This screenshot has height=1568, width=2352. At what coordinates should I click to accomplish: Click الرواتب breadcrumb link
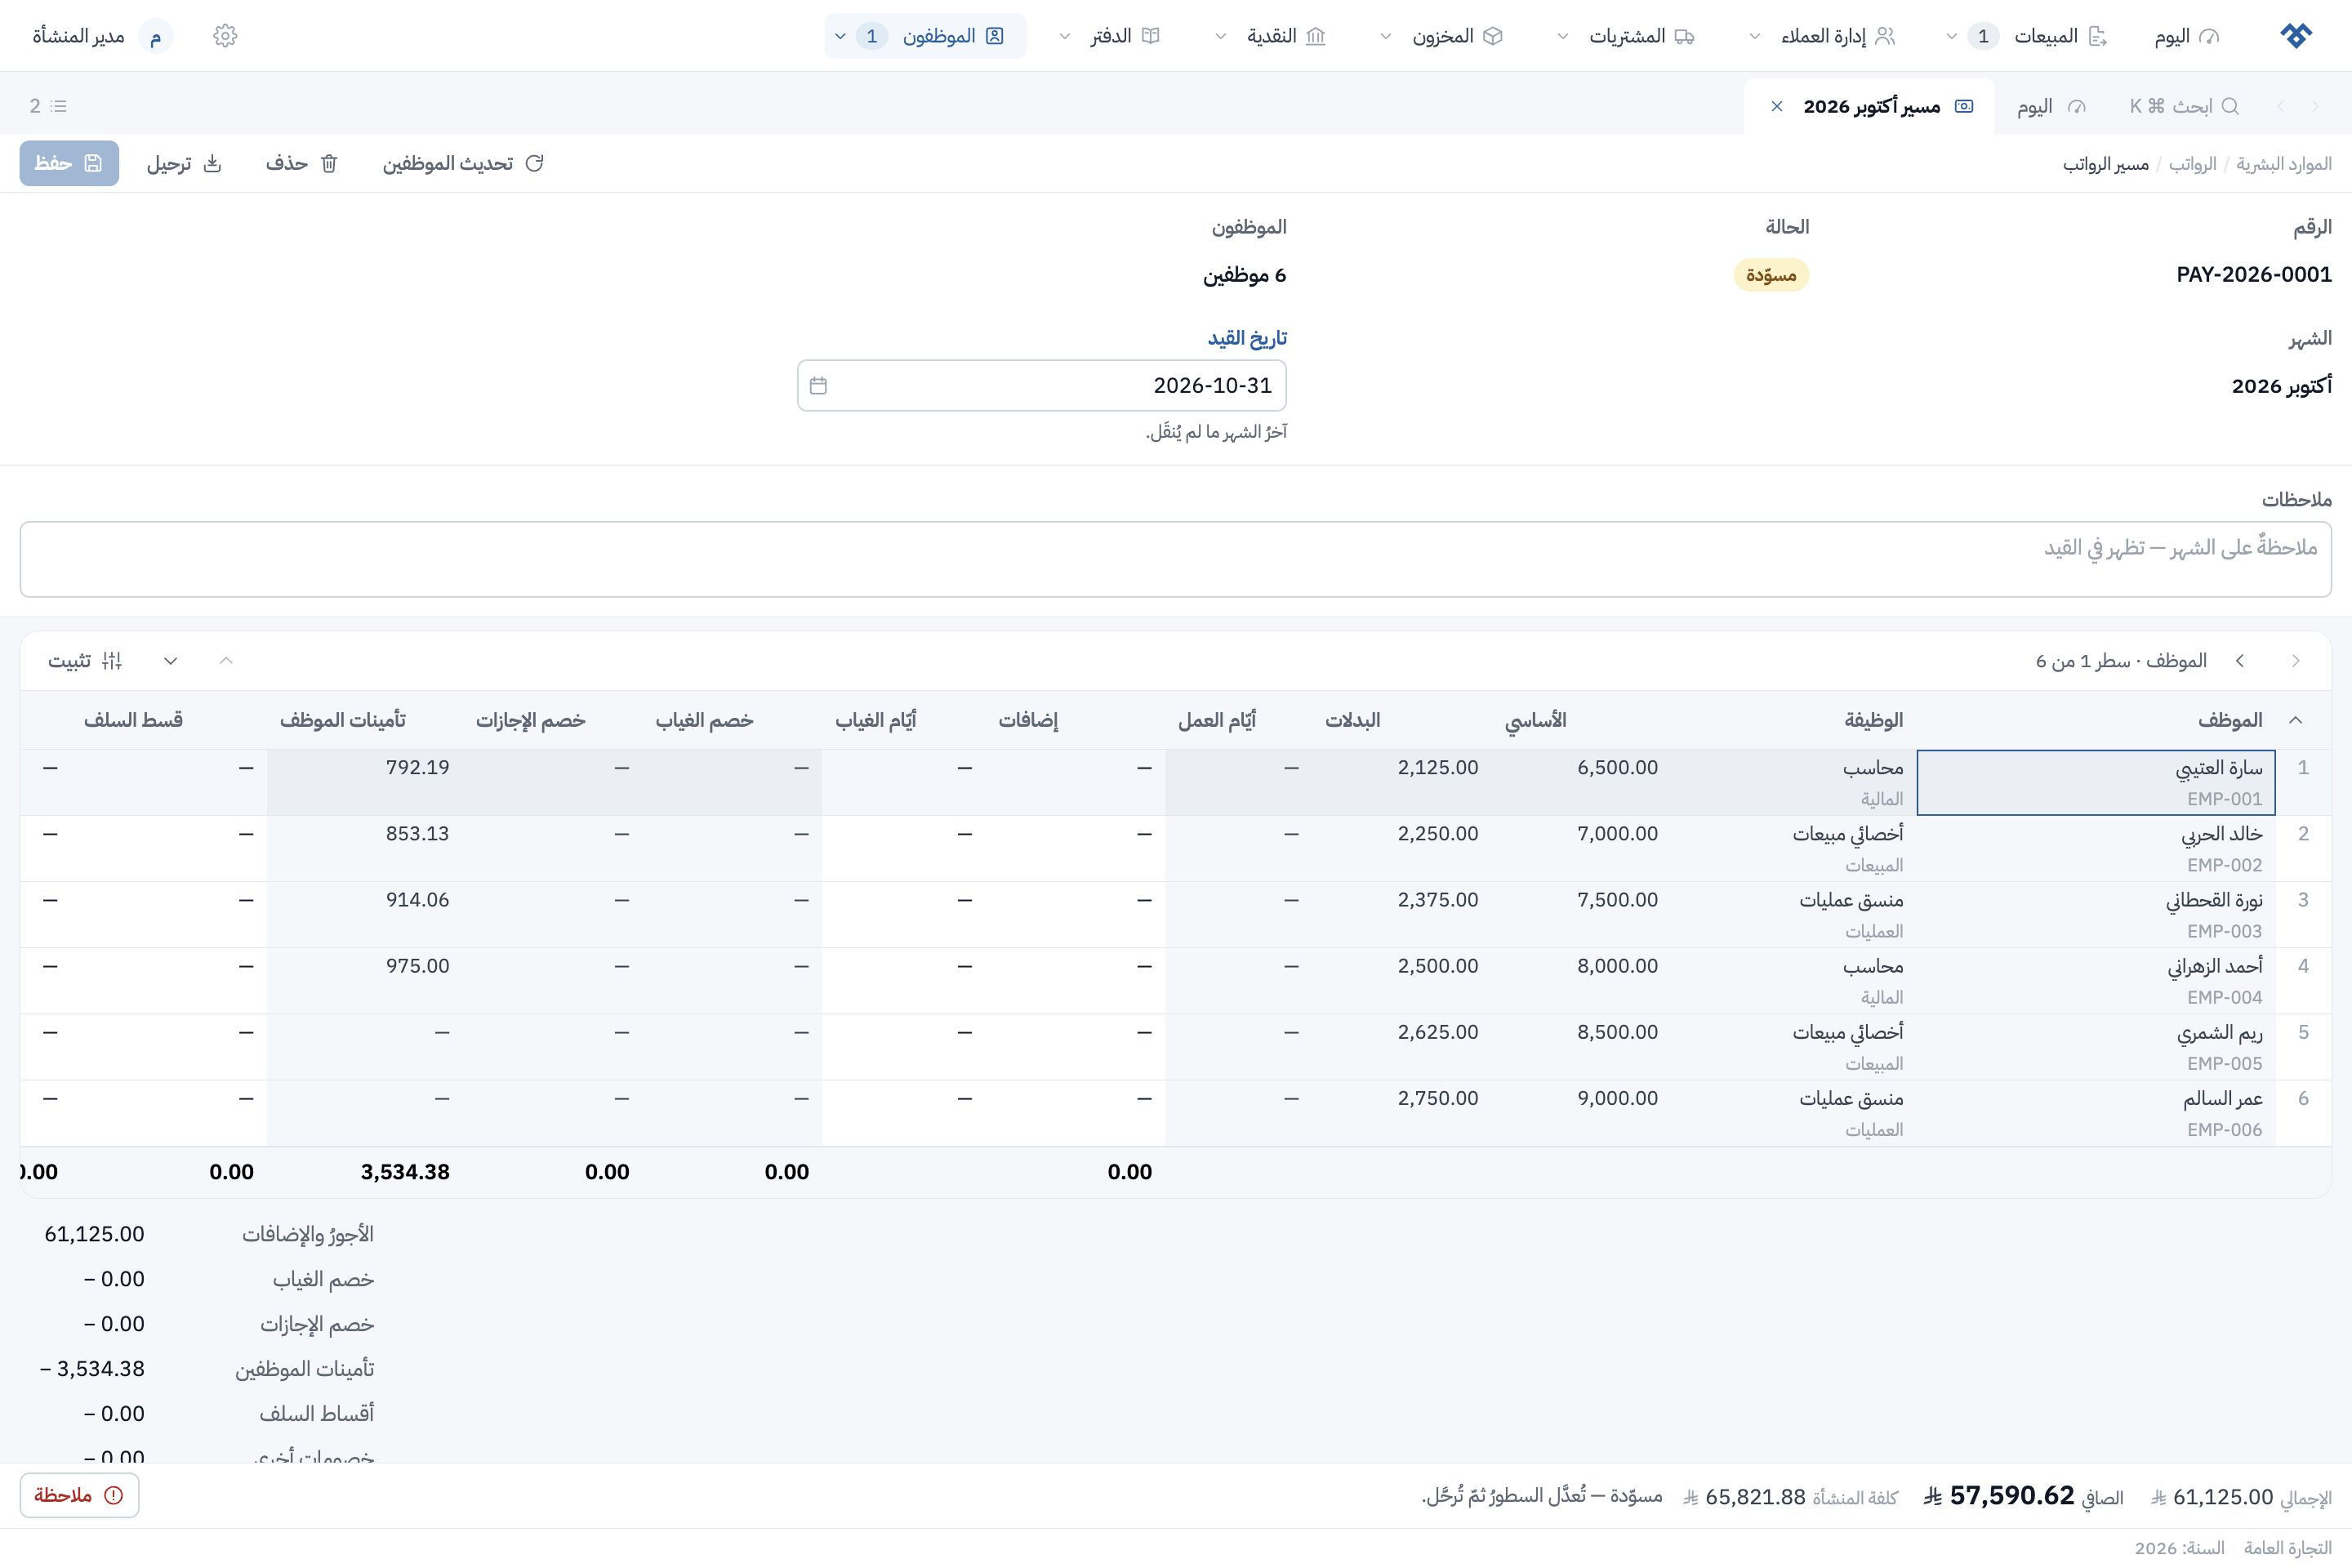(x=2193, y=164)
